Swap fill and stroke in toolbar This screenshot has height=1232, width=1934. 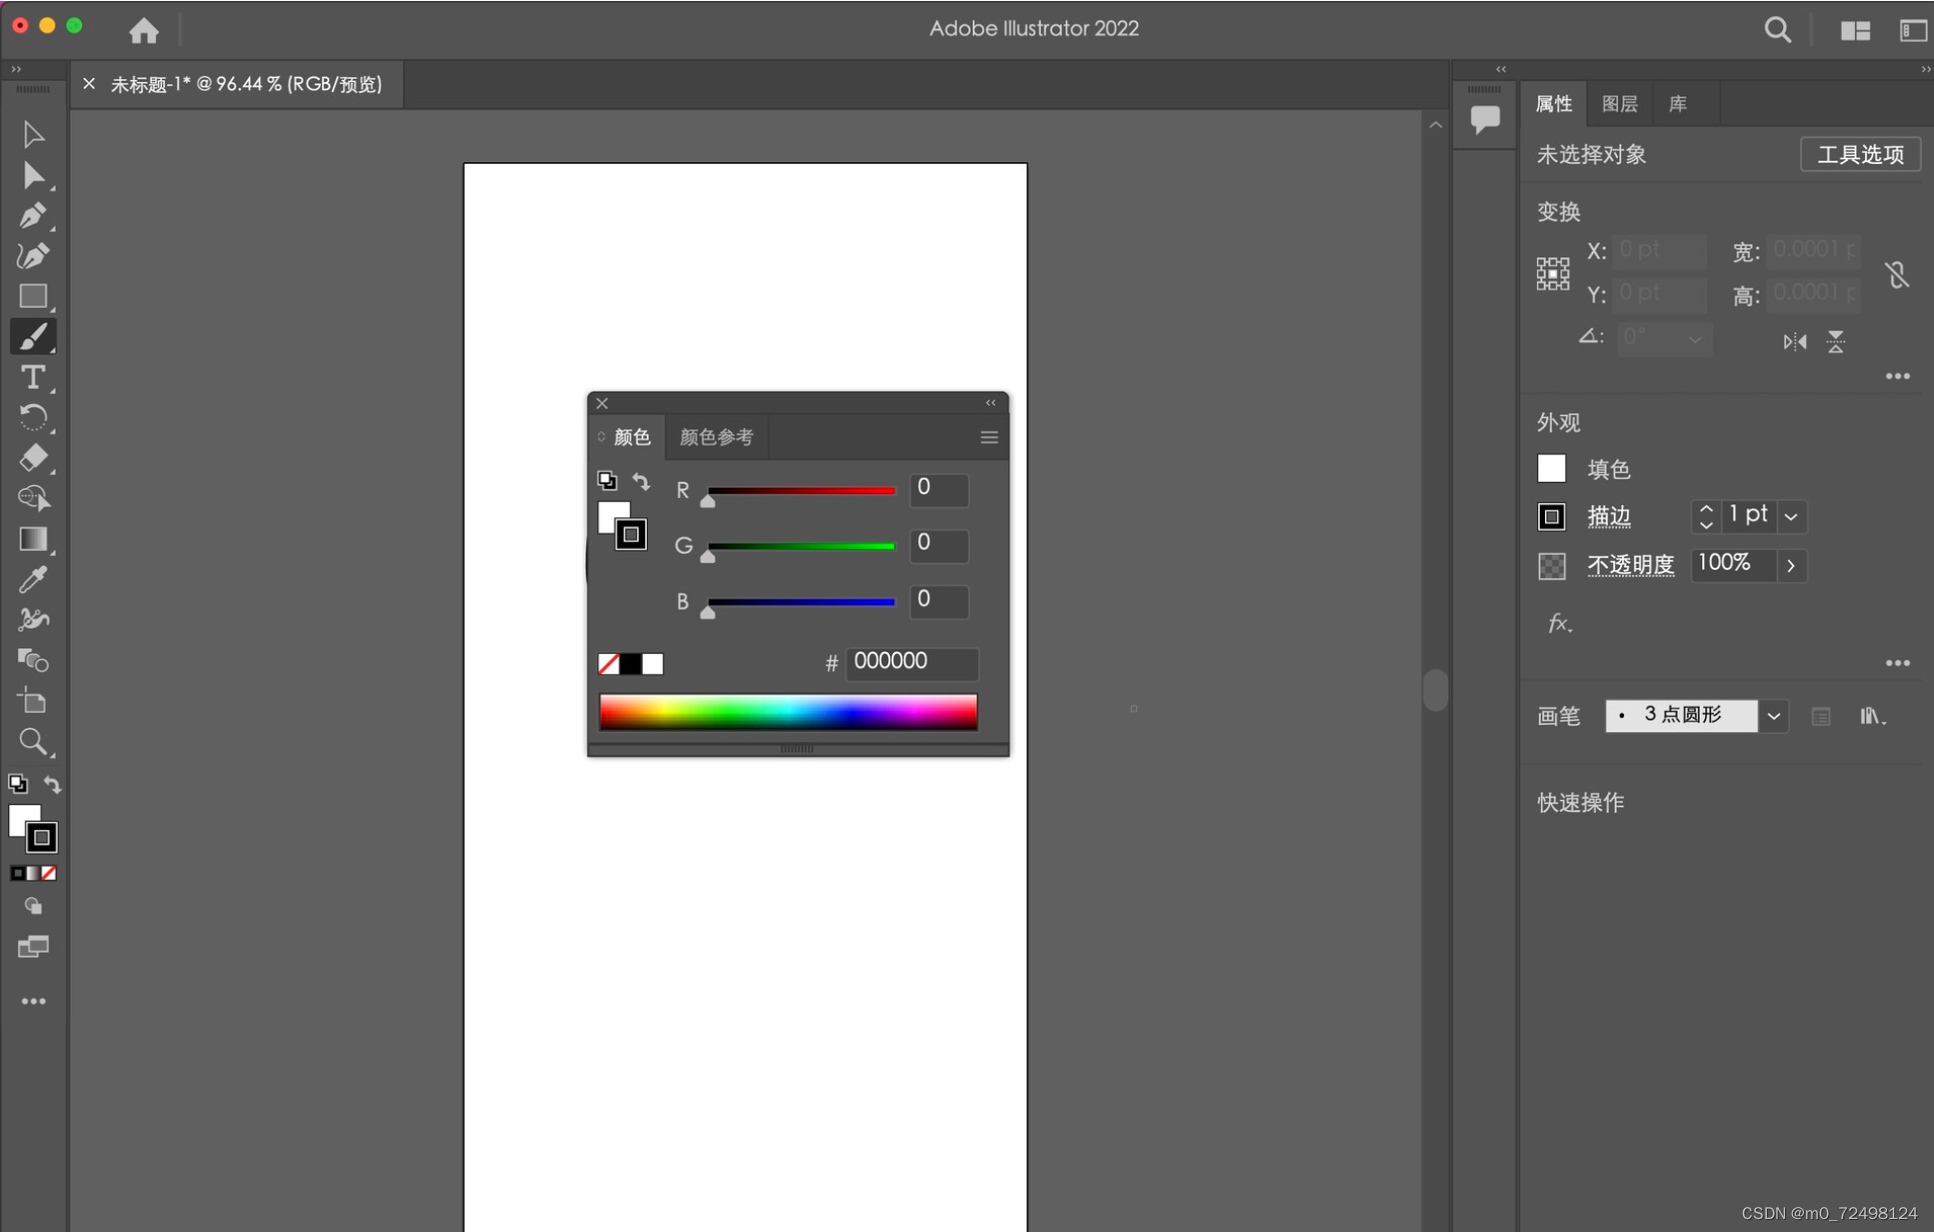tap(52, 785)
